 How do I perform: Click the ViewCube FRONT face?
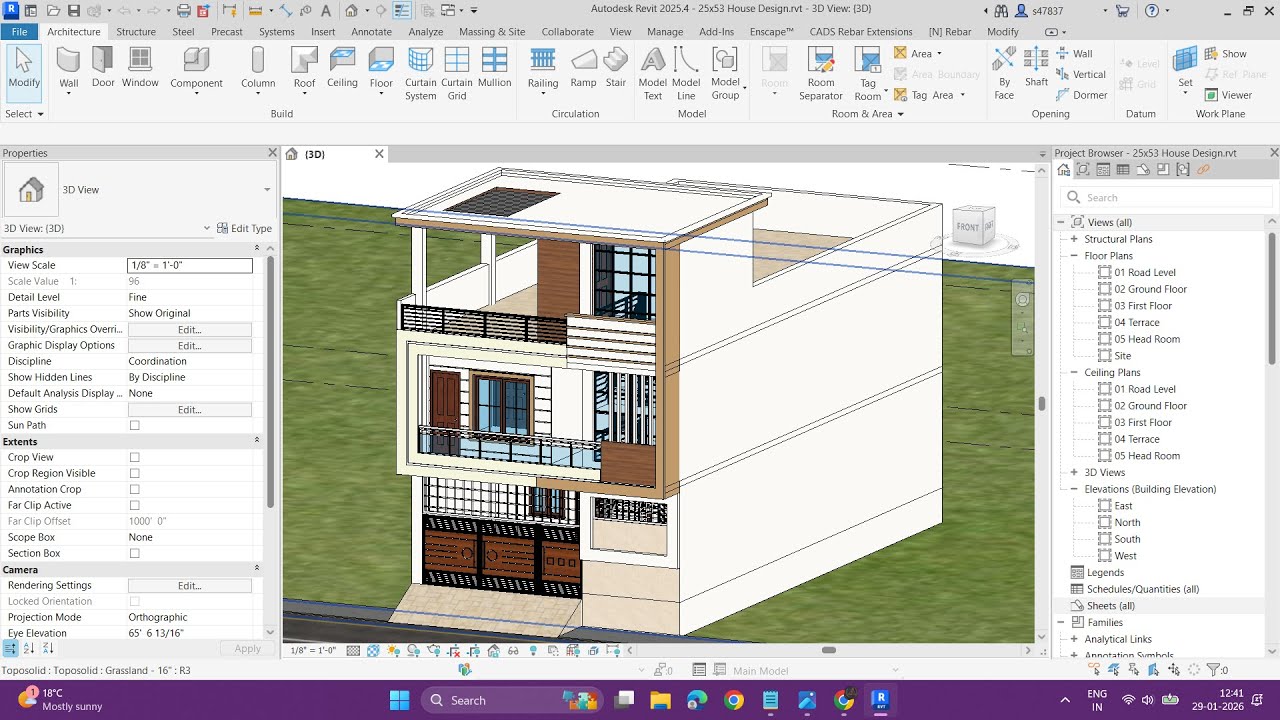[x=967, y=227]
